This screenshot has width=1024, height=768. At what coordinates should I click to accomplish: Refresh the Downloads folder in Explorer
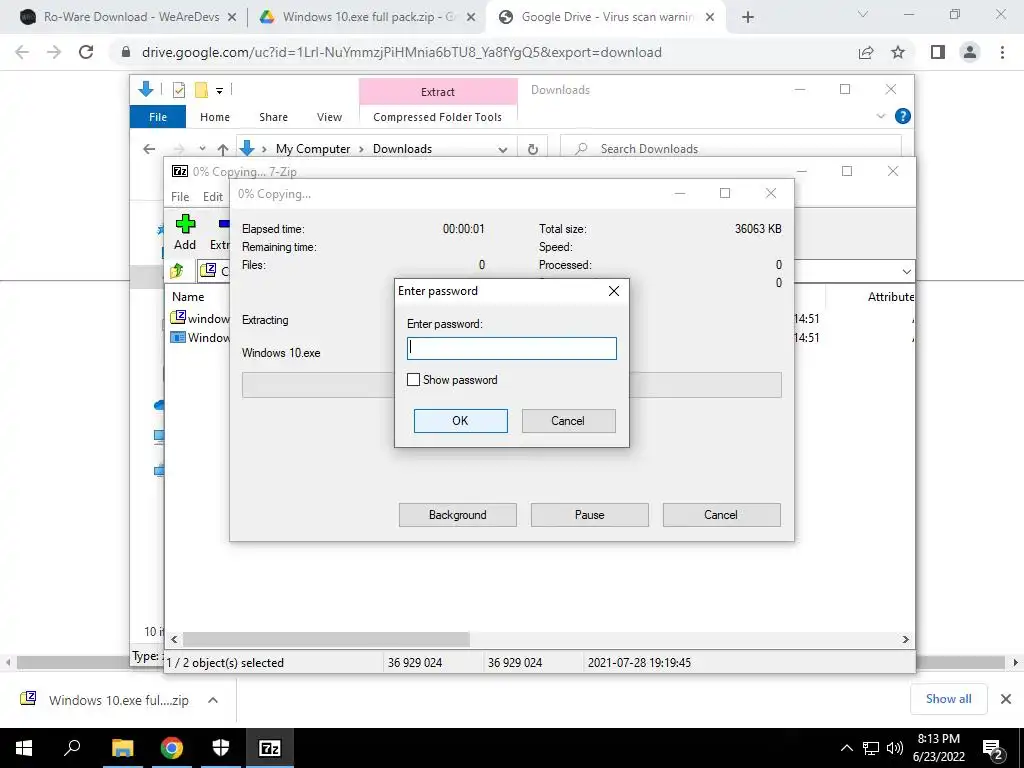coord(532,149)
